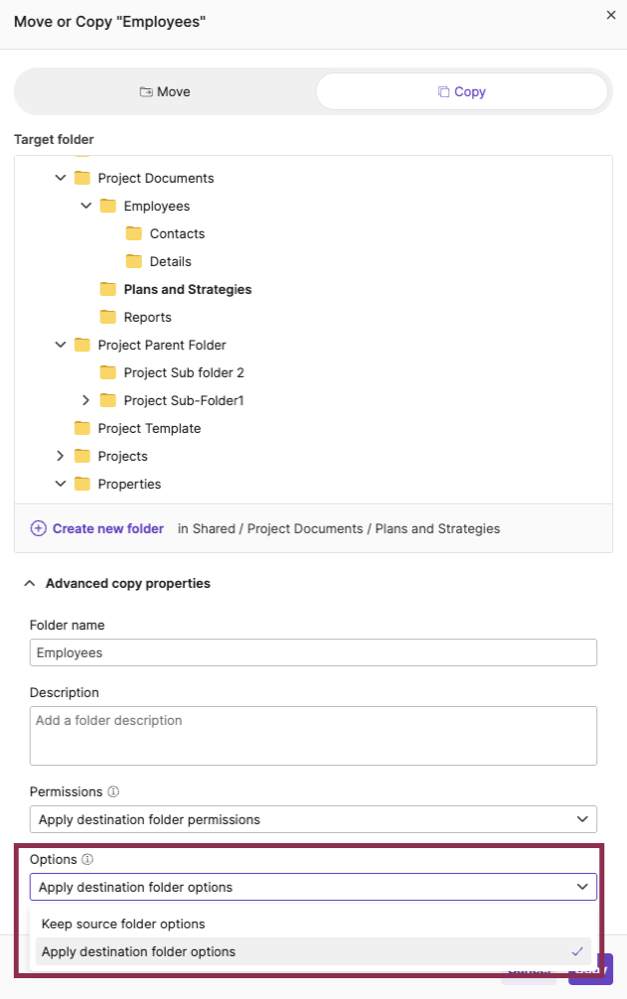Collapse the Project Parent Folder node
The image size is (627, 999).
tap(60, 344)
